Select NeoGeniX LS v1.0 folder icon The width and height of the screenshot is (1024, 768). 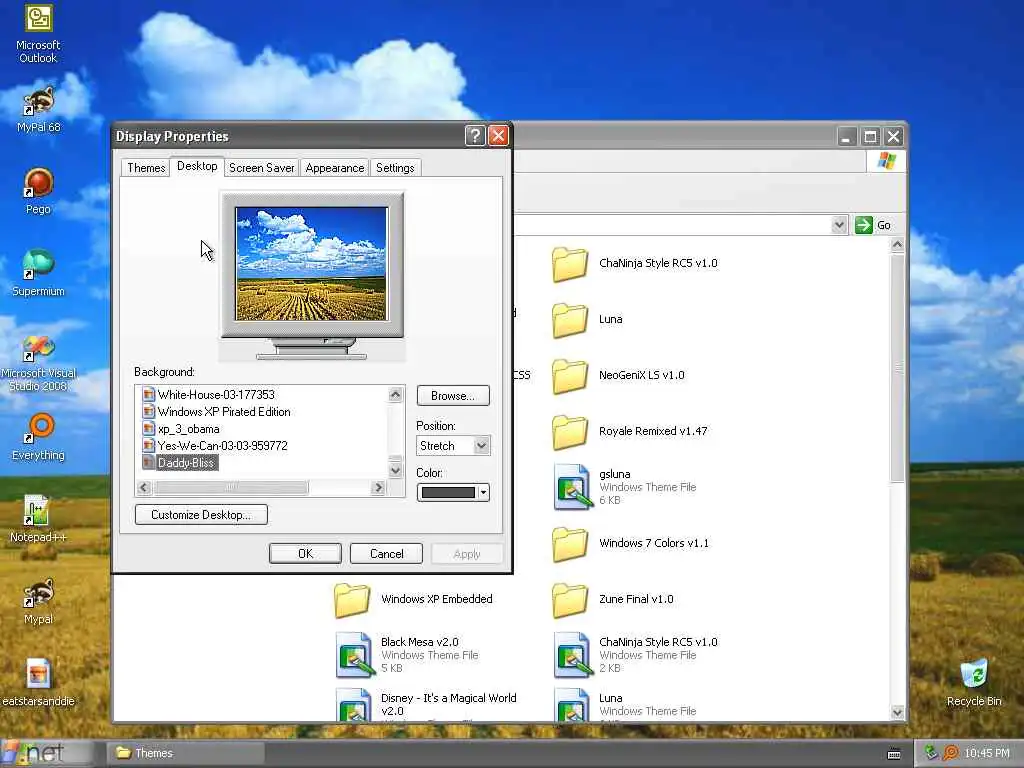[x=569, y=376]
